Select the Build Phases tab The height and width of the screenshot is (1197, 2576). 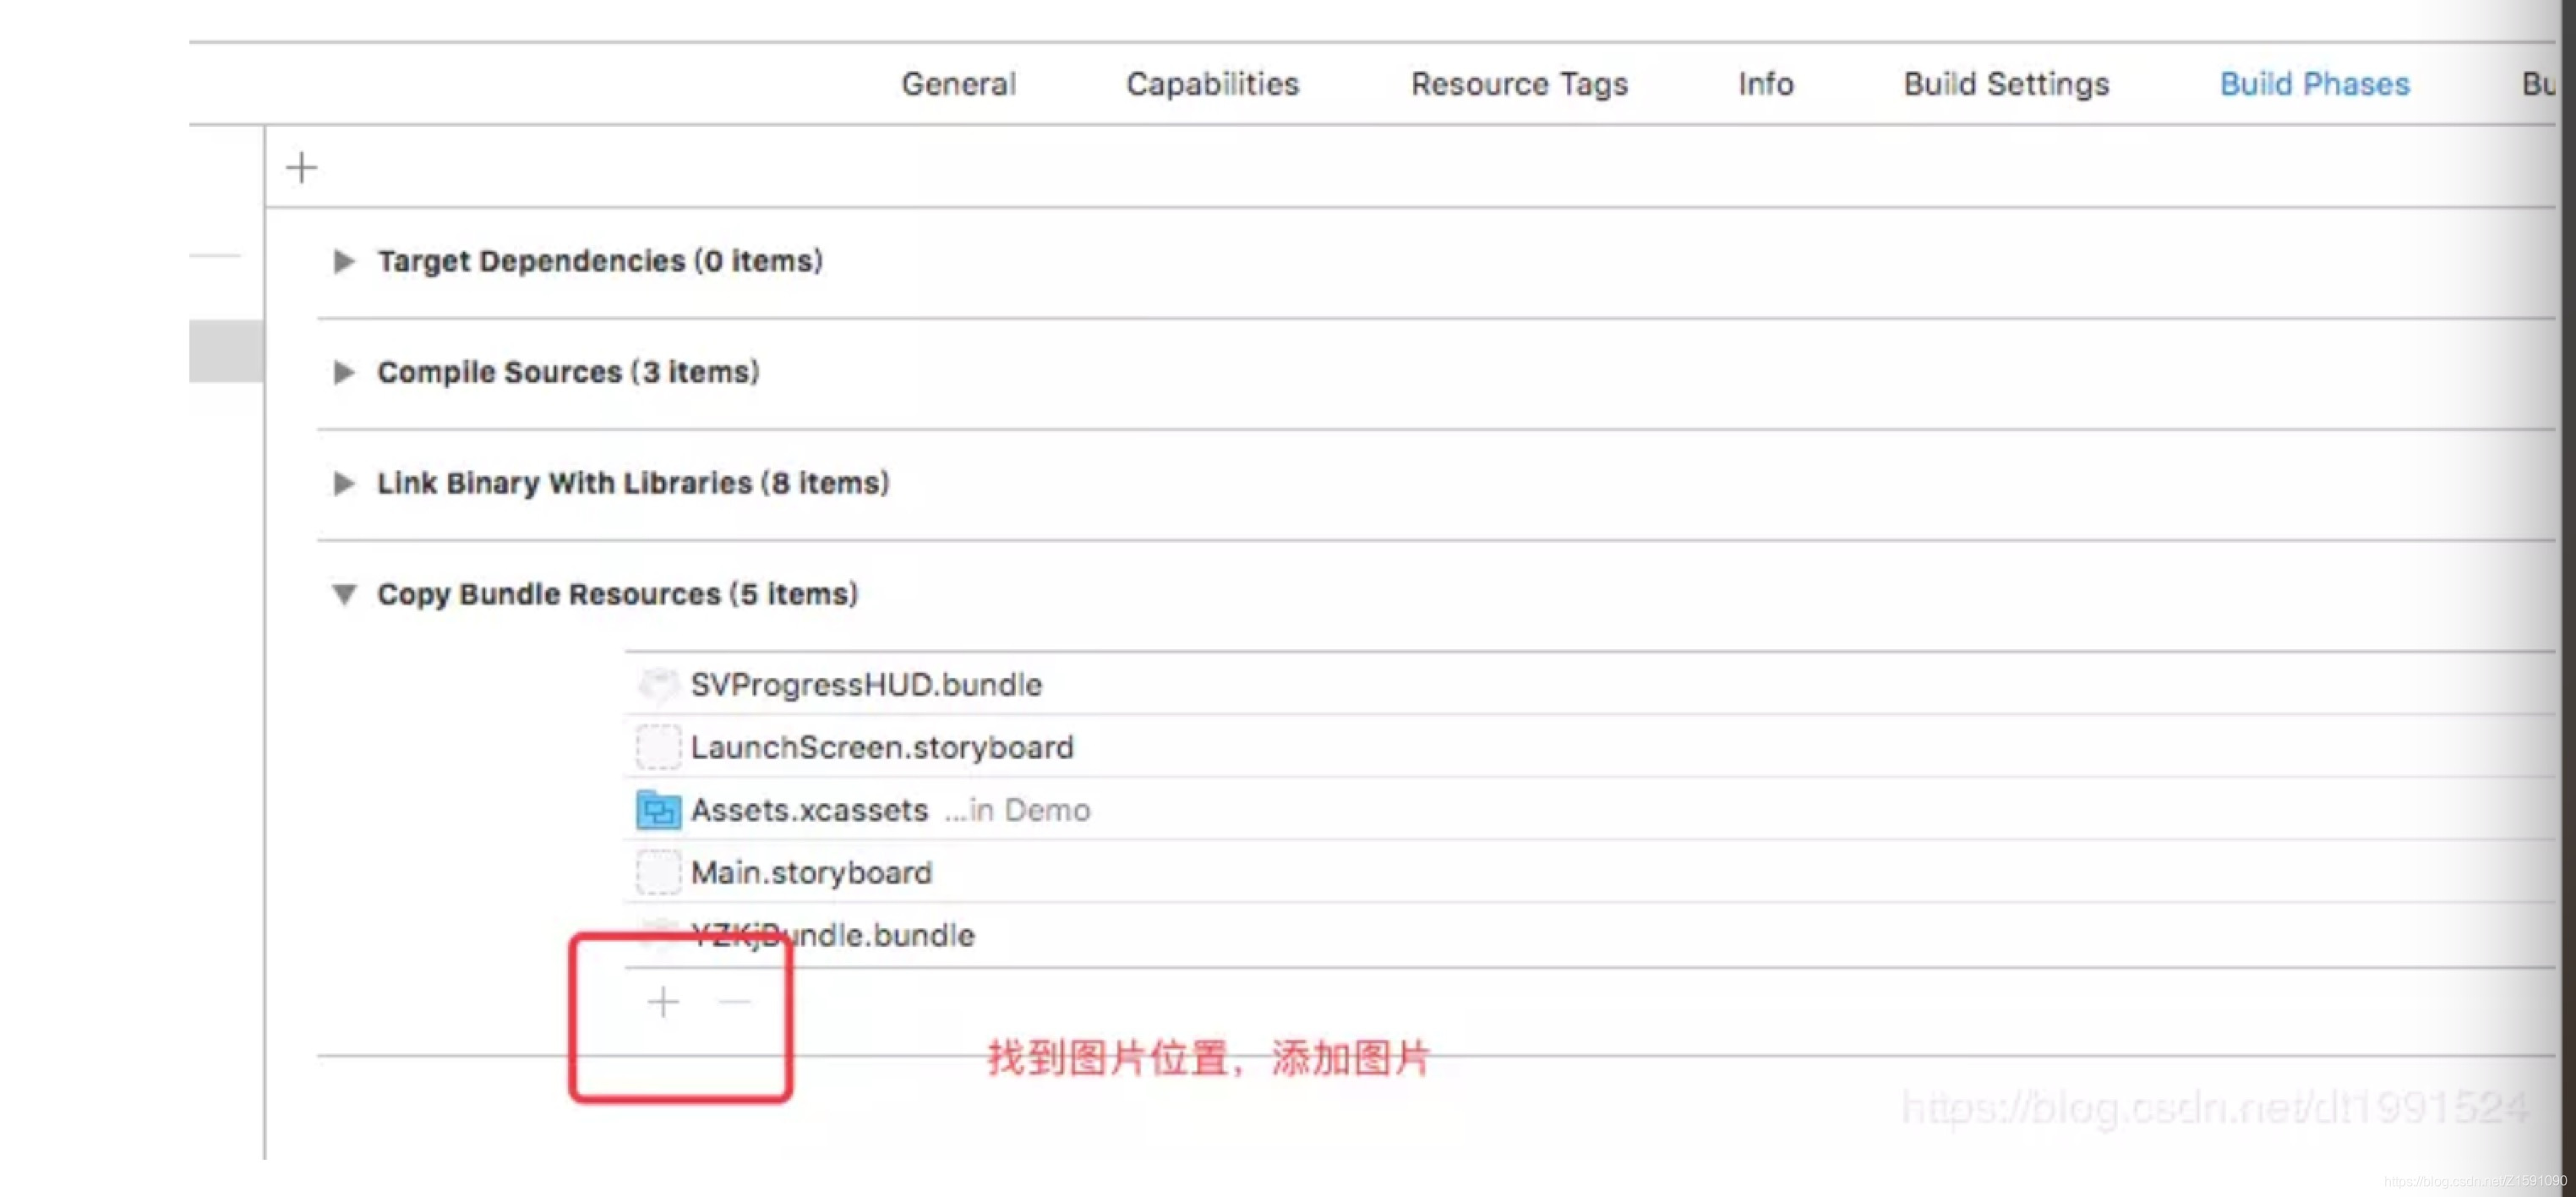pos(2314,84)
